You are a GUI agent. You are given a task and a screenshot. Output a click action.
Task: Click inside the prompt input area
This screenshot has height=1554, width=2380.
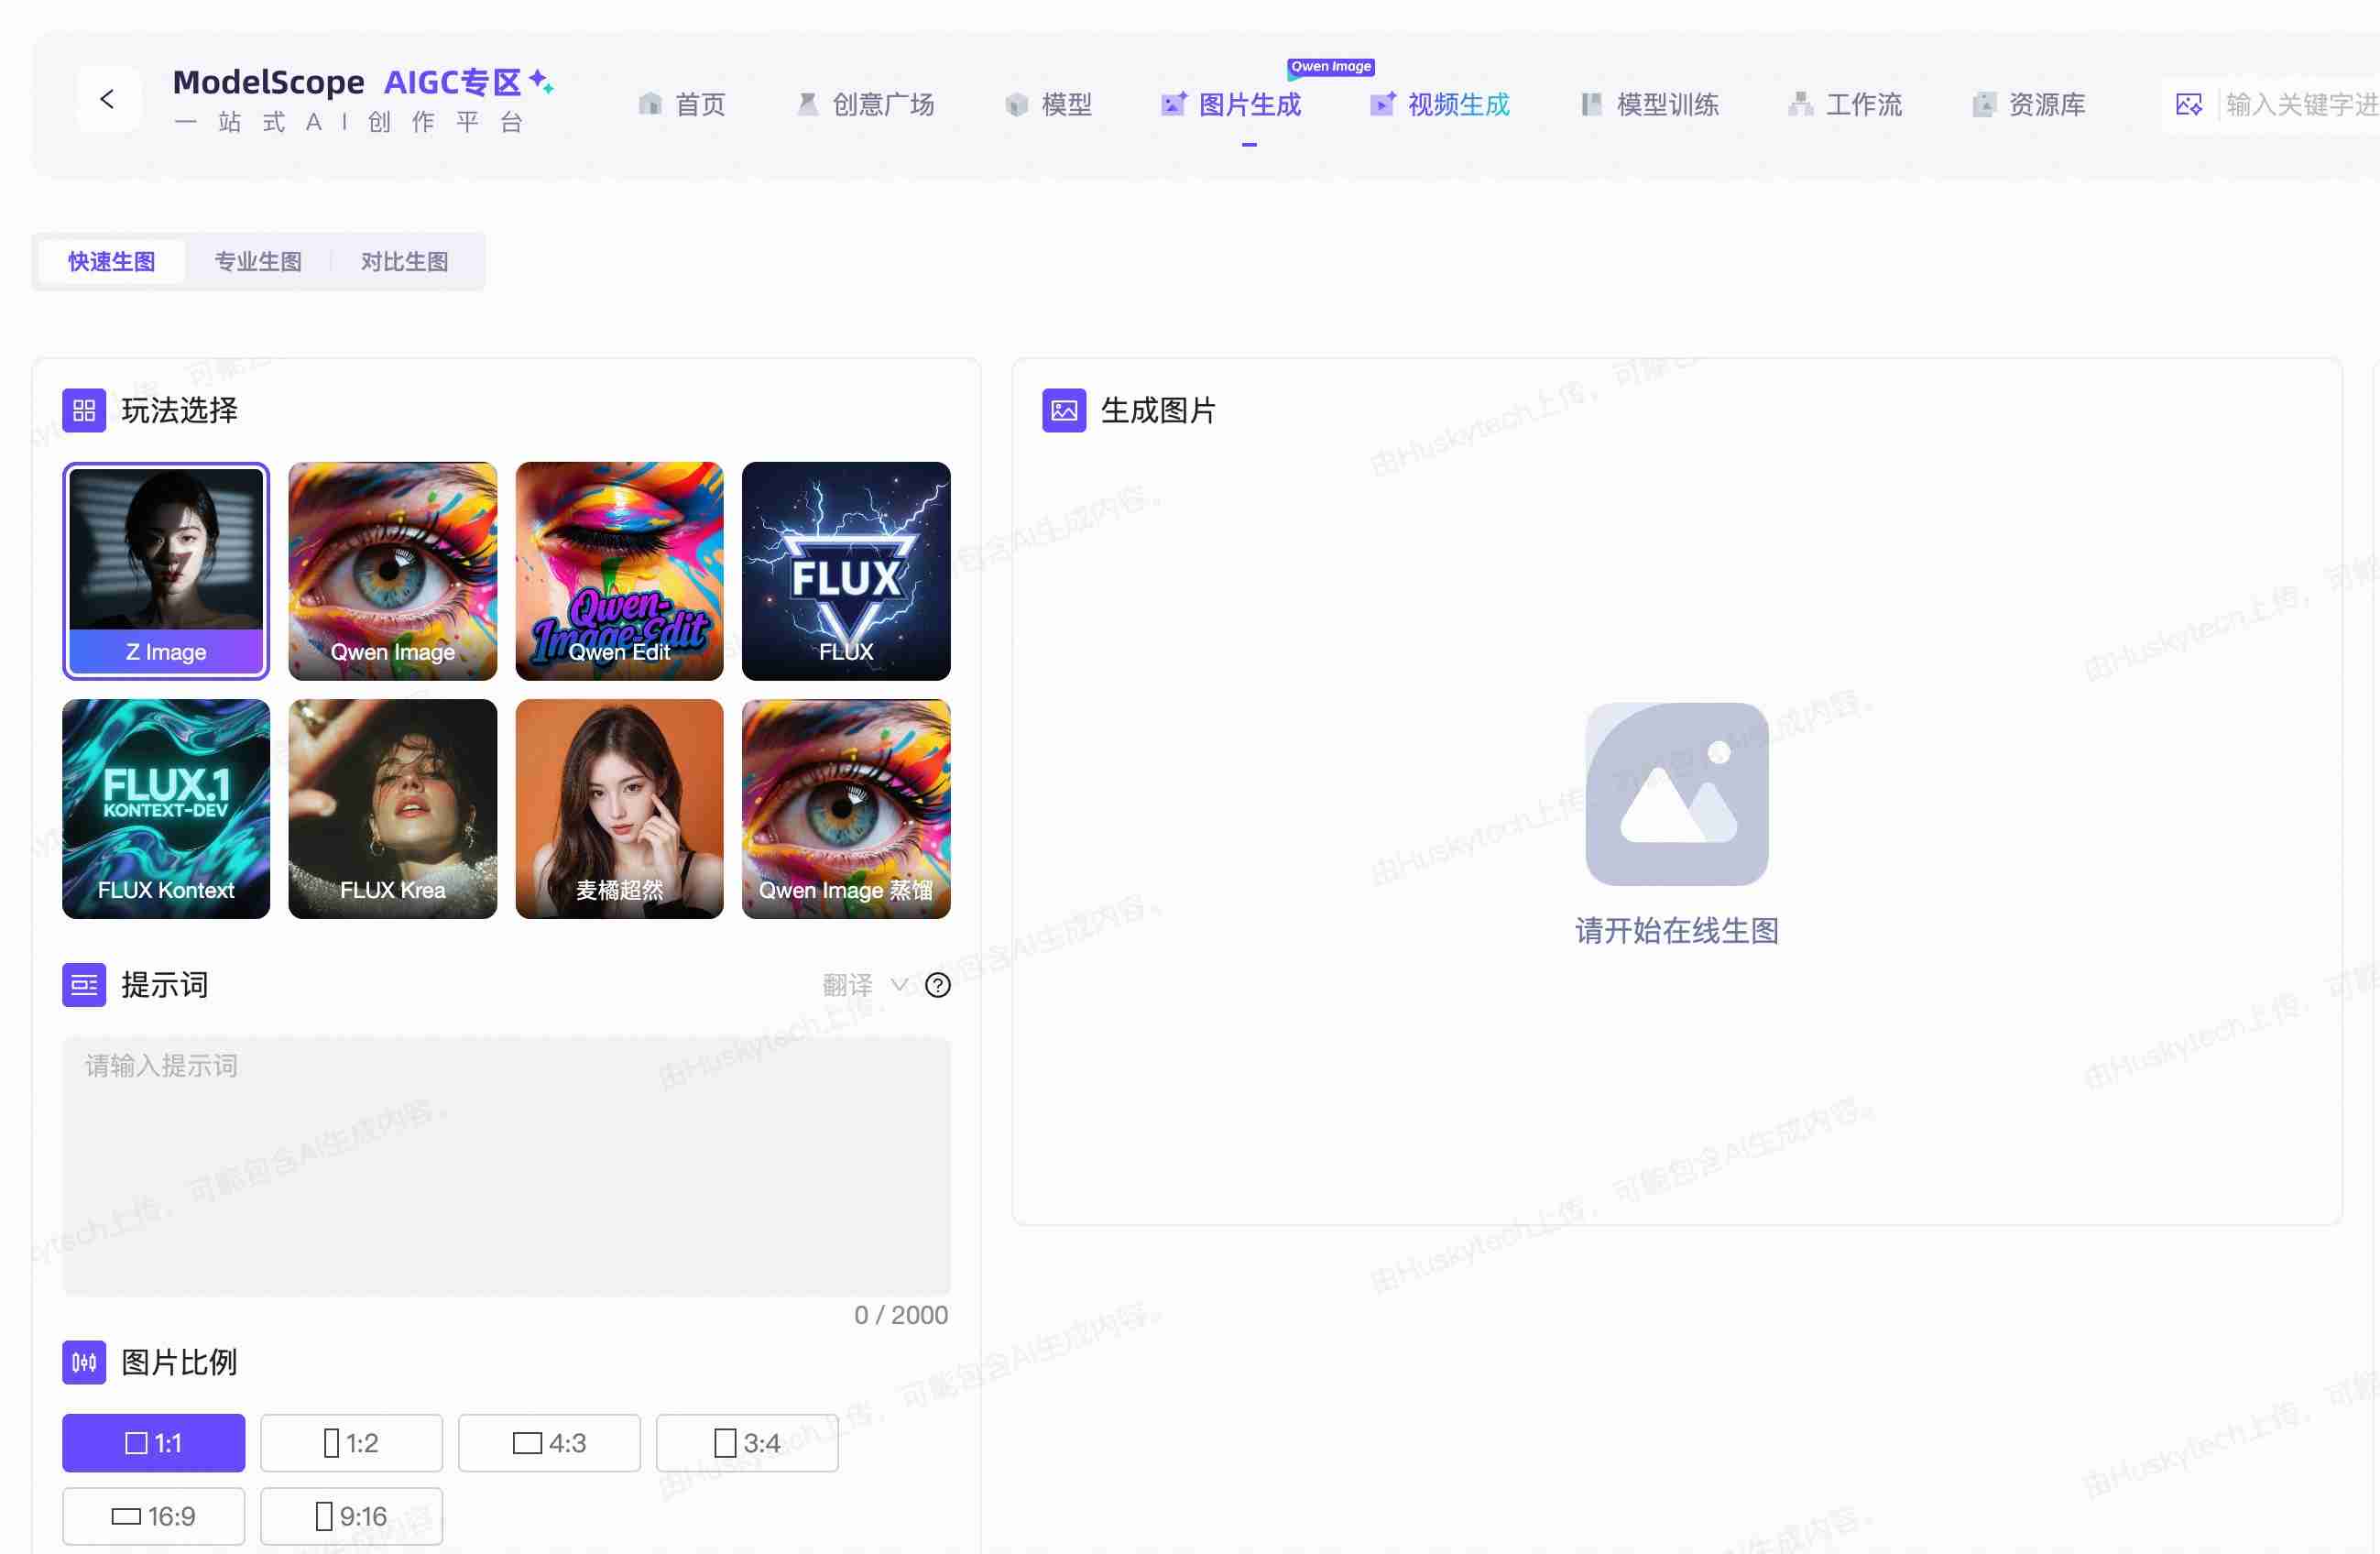506,1165
